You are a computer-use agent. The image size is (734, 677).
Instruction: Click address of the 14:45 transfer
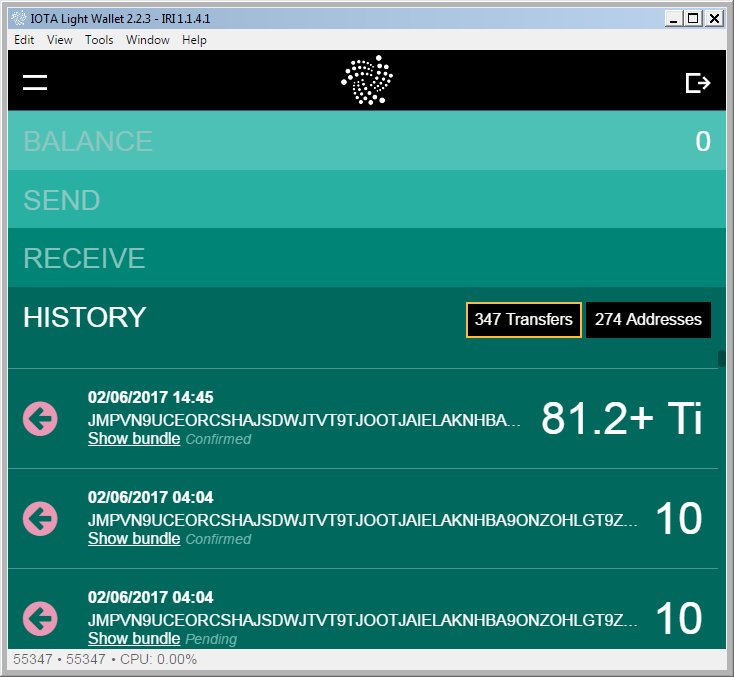pos(304,420)
